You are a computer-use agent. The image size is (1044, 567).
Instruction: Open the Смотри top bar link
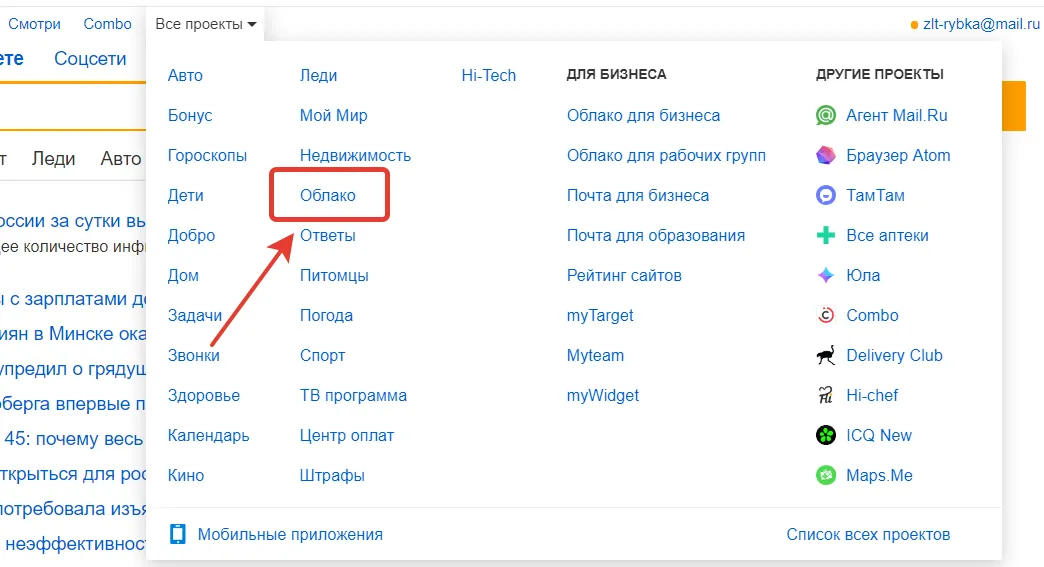coord(34,24)
